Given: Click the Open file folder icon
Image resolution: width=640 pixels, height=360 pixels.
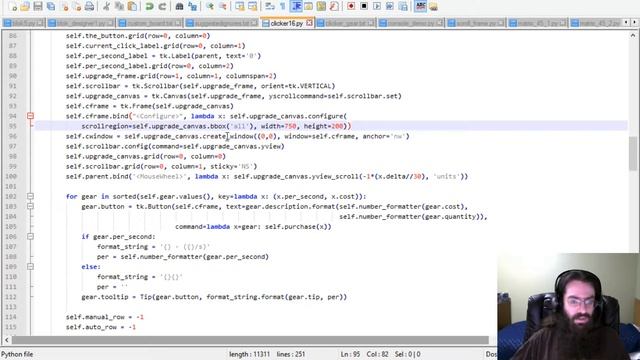Looking at the screenshot, I should coord(25,6).
